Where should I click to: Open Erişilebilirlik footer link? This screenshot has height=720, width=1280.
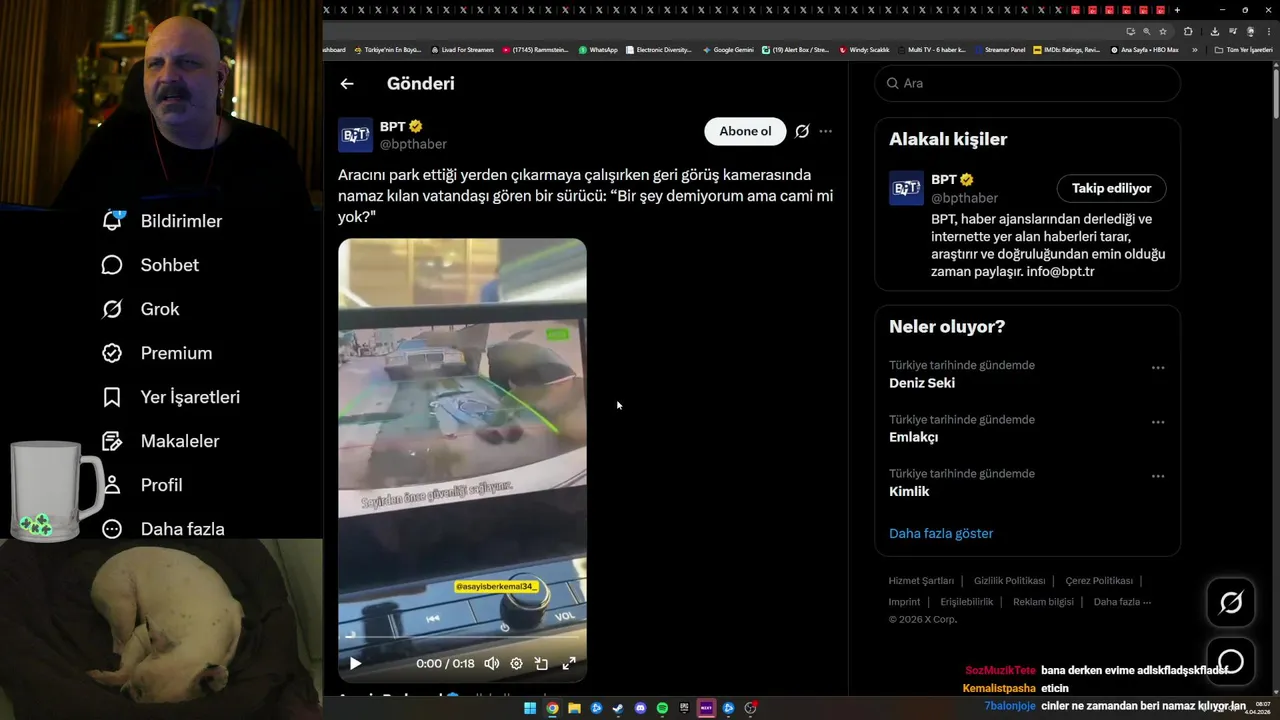(x=967, y=602)
